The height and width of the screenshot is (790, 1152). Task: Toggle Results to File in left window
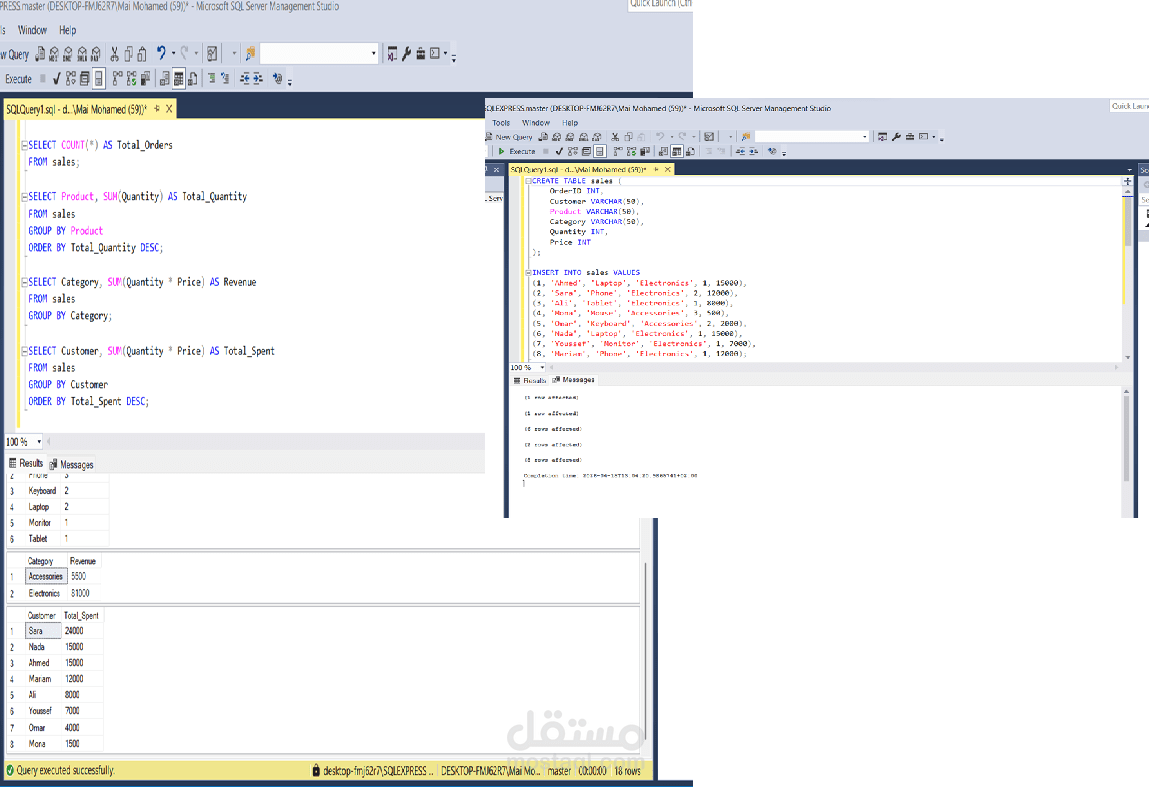pyautogui.click(x=192, y=79)
